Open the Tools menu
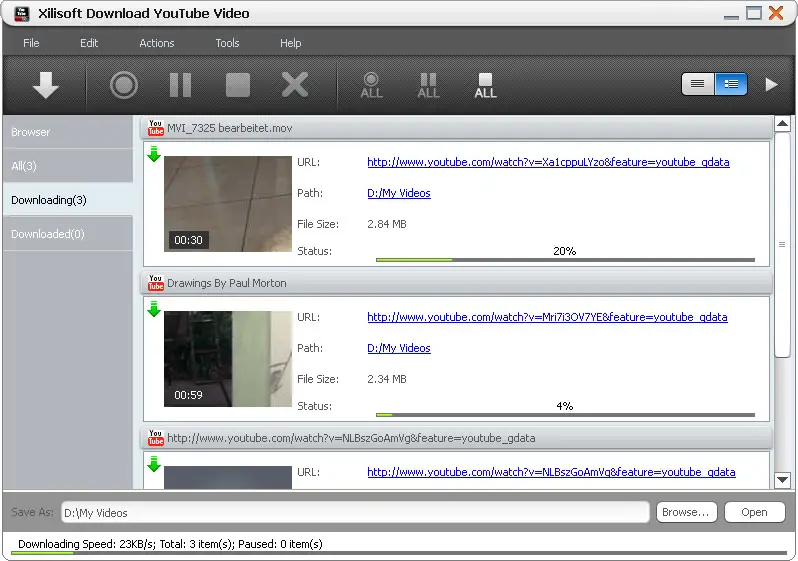This screenshot has width=798, height=561. pyautogui.click(x=227, y=43)
